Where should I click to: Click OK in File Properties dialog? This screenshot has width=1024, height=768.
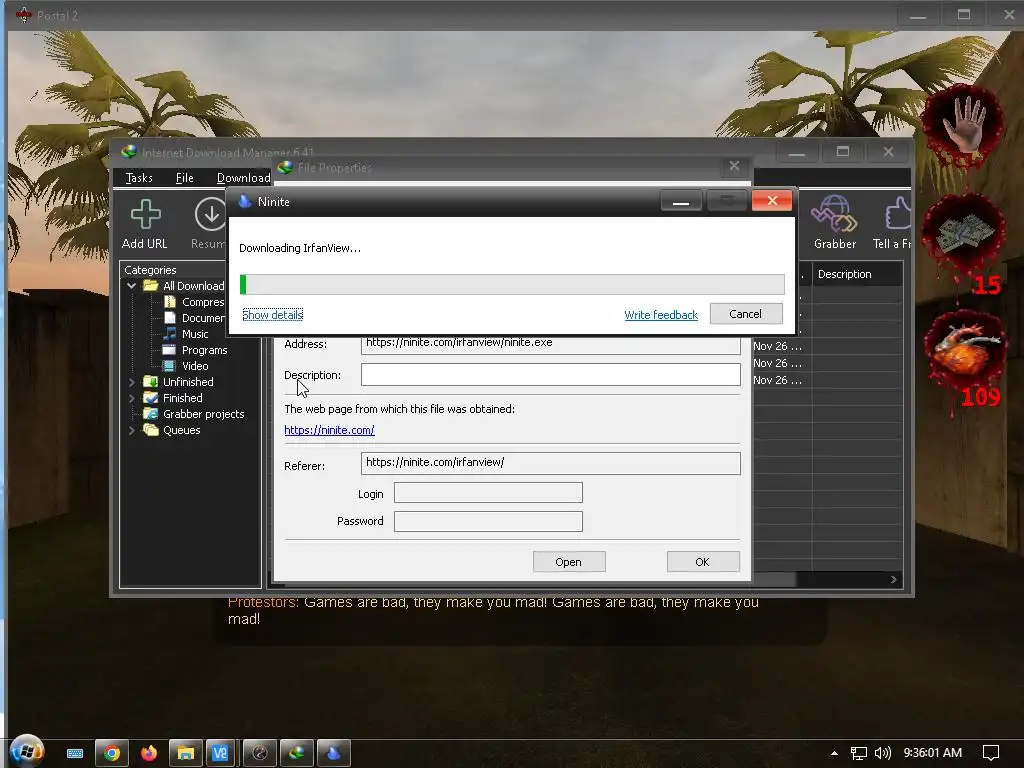[703, 562]
